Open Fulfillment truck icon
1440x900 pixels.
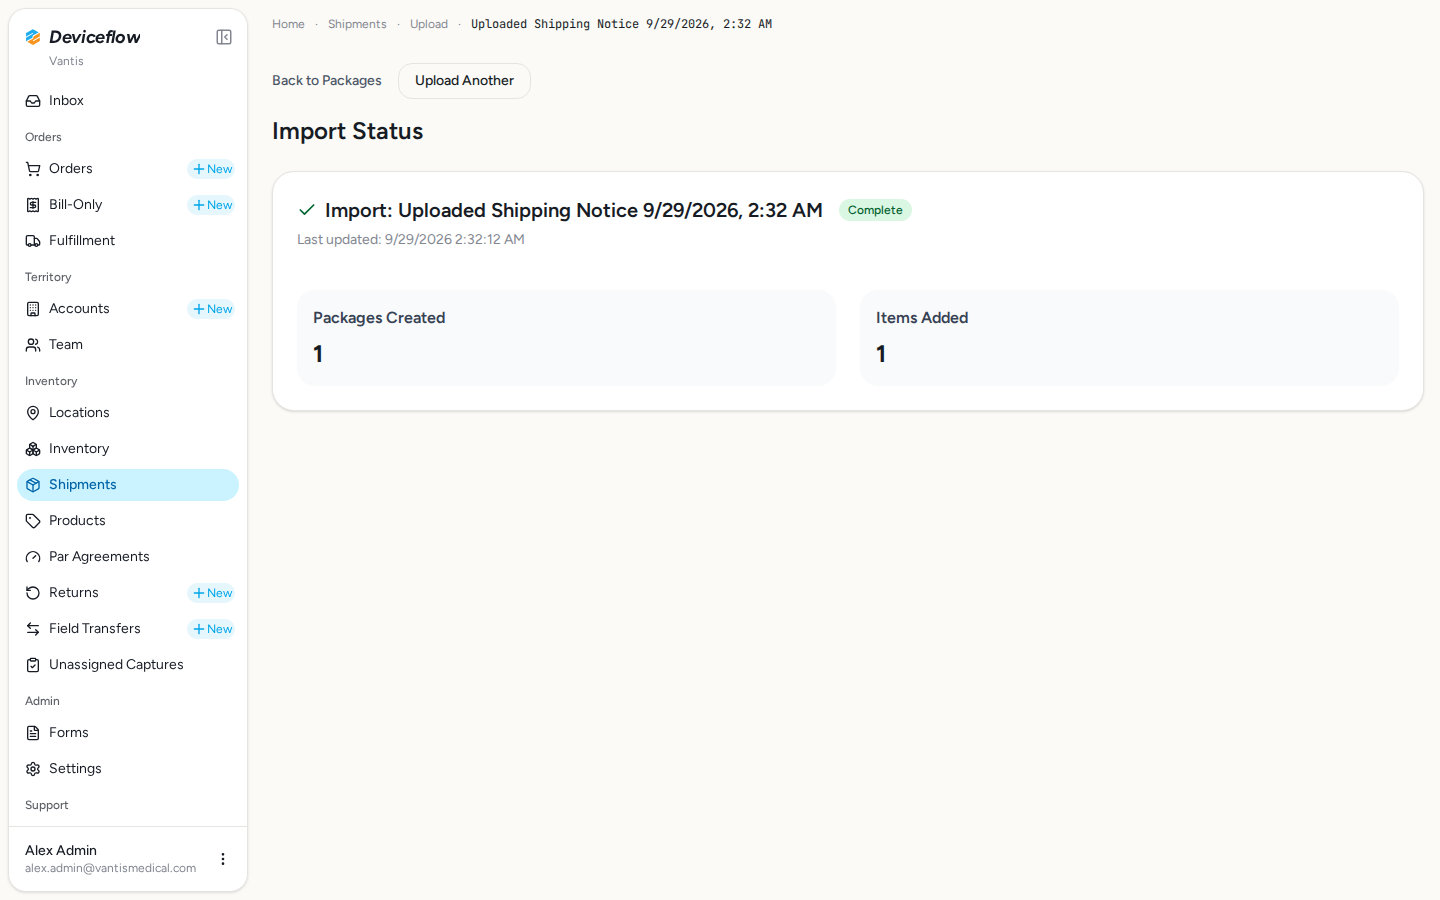click(33, 241)
